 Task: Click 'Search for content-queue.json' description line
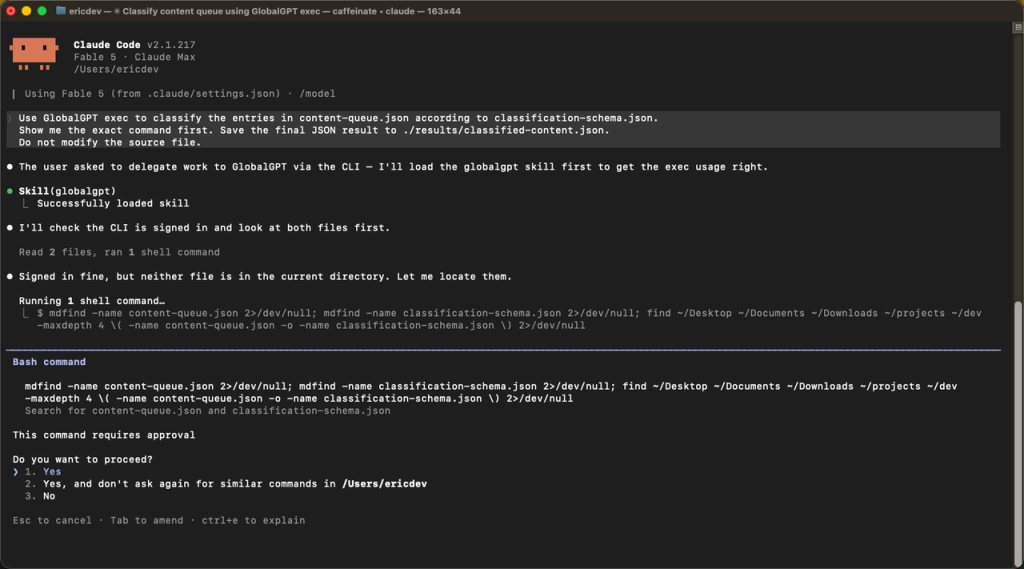(x=208, y=411)
